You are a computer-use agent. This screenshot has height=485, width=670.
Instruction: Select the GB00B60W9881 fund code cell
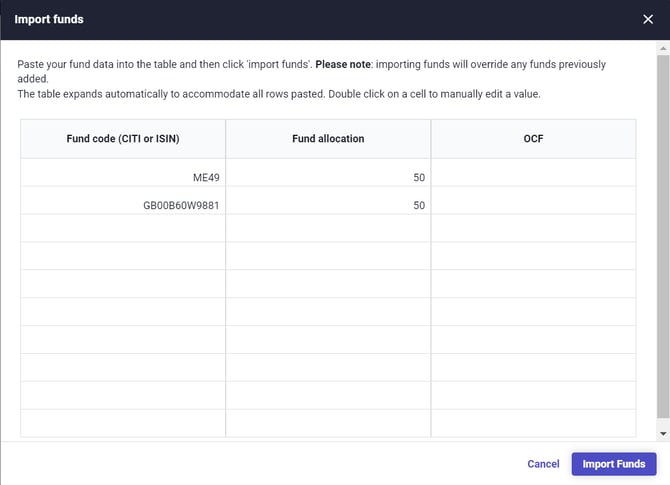[x=123, y=206]
